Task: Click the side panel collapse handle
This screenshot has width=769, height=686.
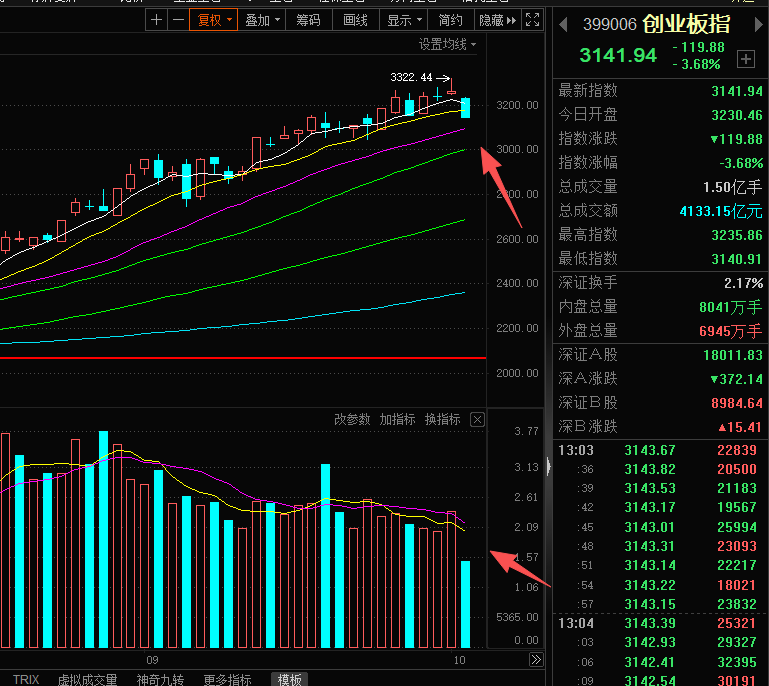Action: [x=548, y=466]
